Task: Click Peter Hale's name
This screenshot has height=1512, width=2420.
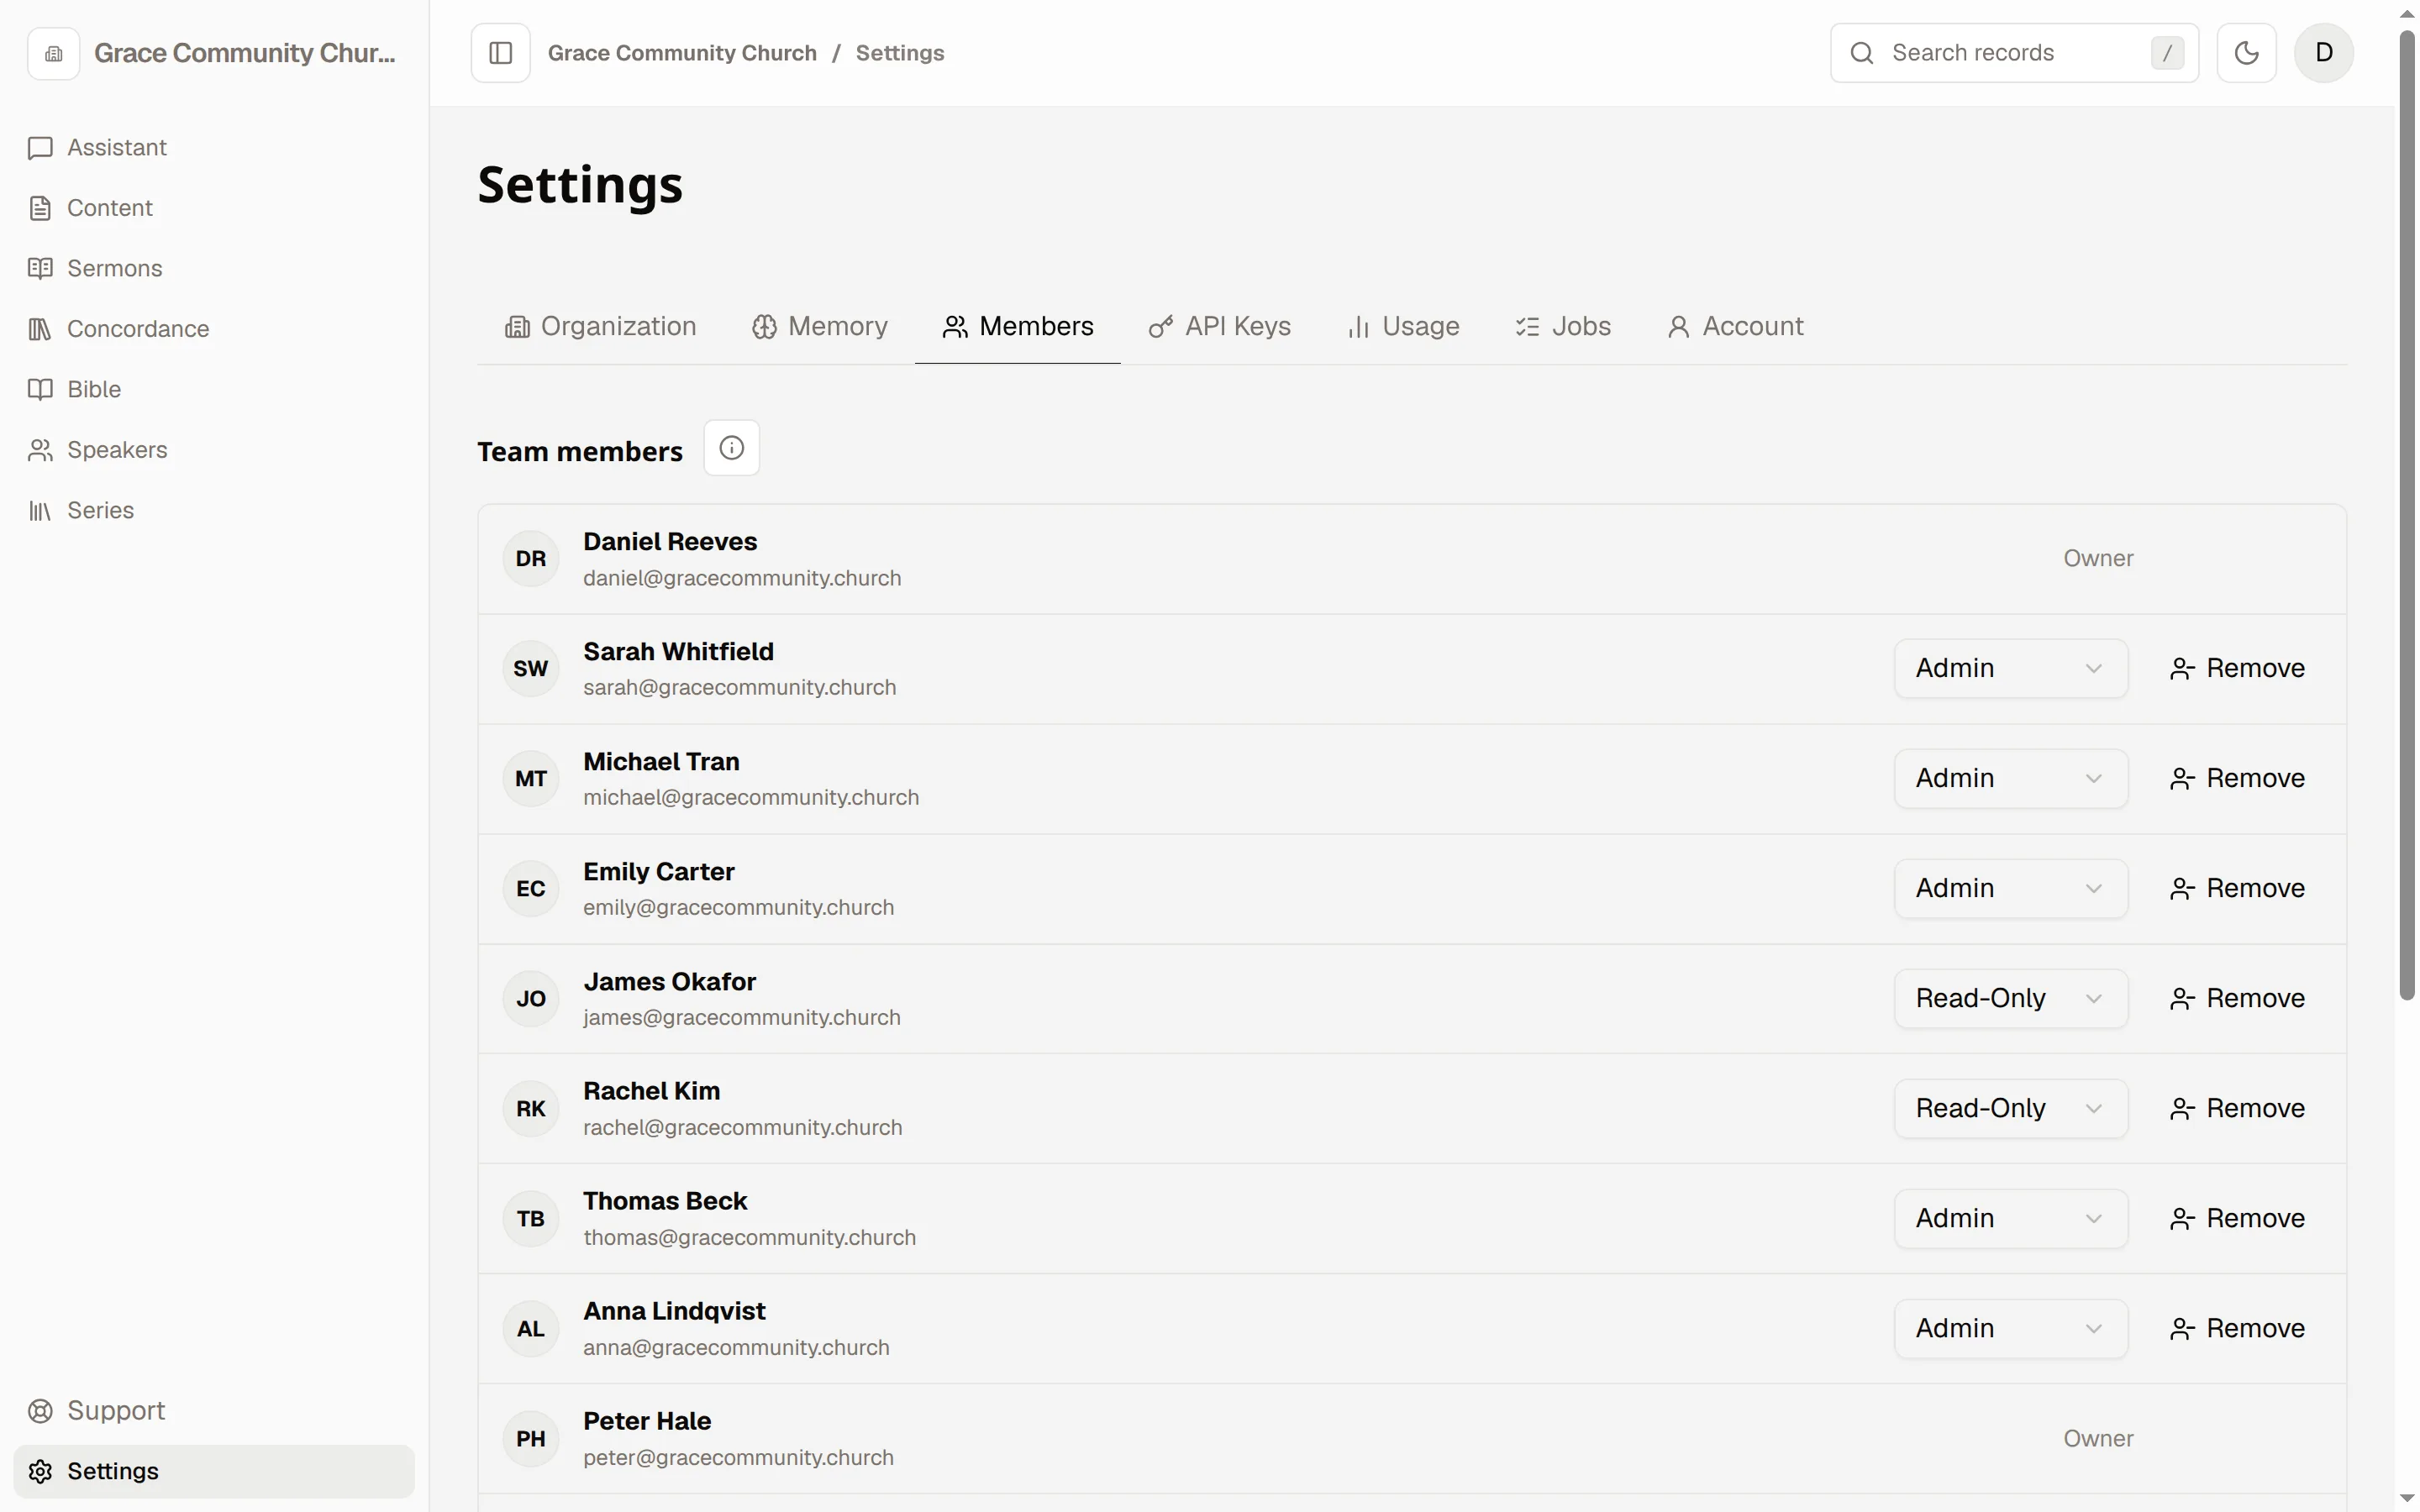Action: [647, 1421]
